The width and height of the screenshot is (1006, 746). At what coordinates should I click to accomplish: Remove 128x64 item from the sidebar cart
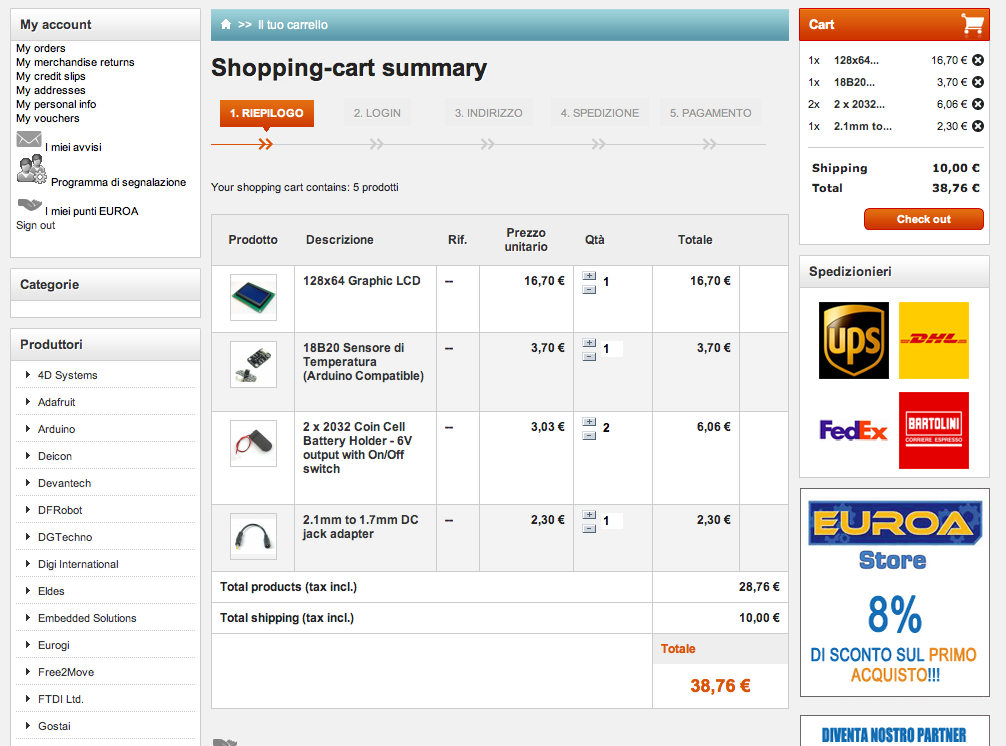point(978,60)
